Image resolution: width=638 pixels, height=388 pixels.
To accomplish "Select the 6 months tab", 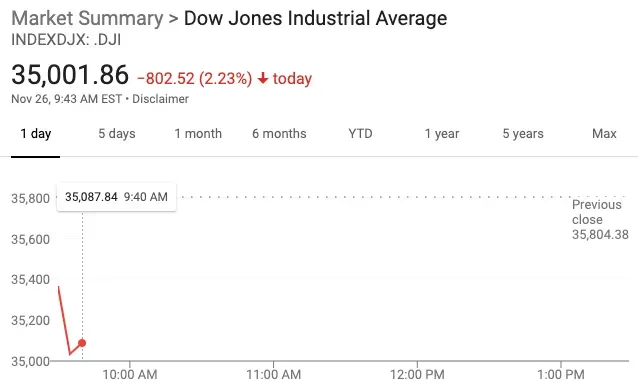I will coord(279,133).
